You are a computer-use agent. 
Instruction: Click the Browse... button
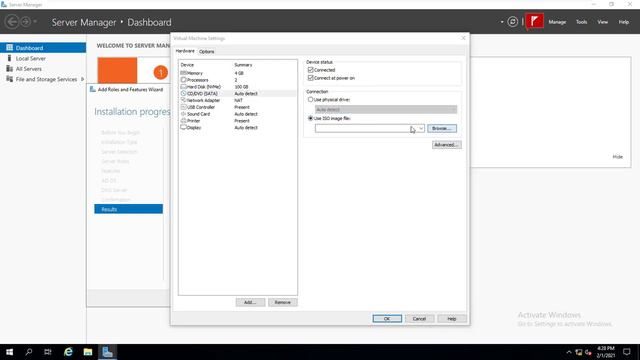pos(442,129)
